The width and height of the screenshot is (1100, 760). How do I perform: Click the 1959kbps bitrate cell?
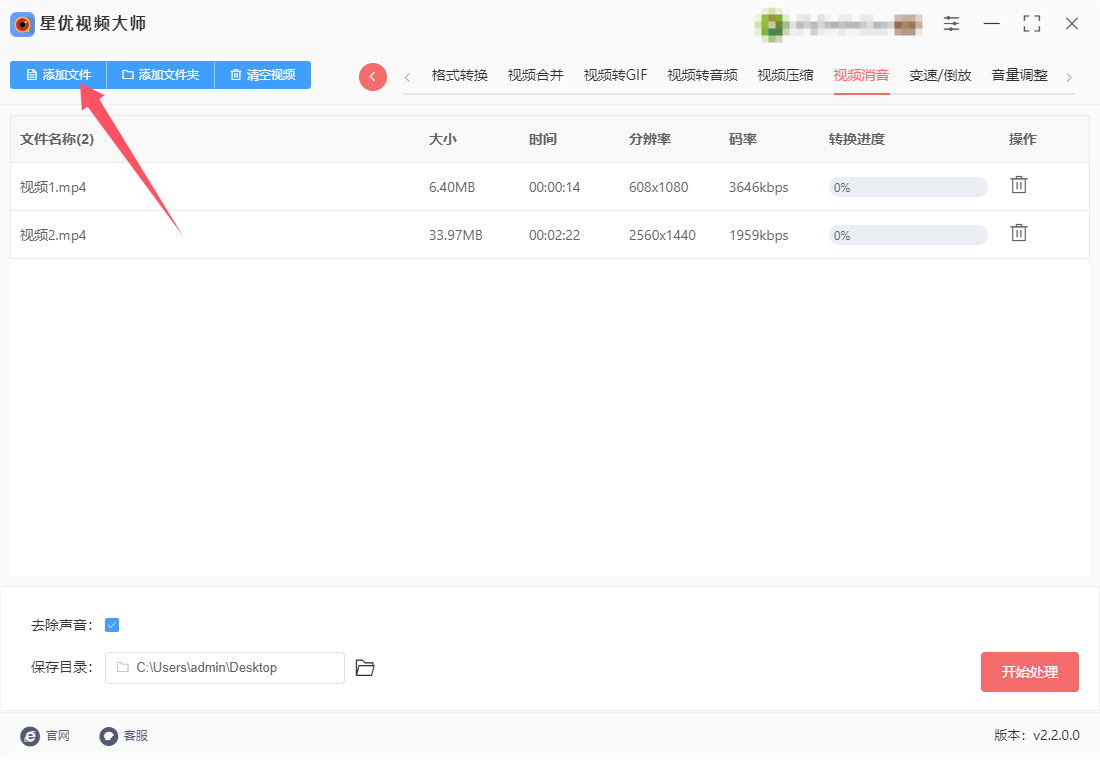[x=758, y=235]
